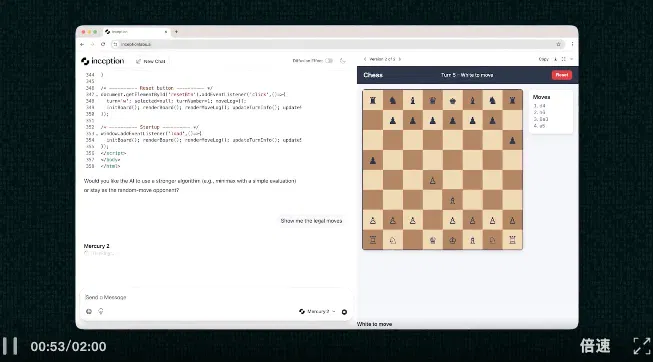
Task: Select the black pawn on h6
Action: (x=513, y=140)
